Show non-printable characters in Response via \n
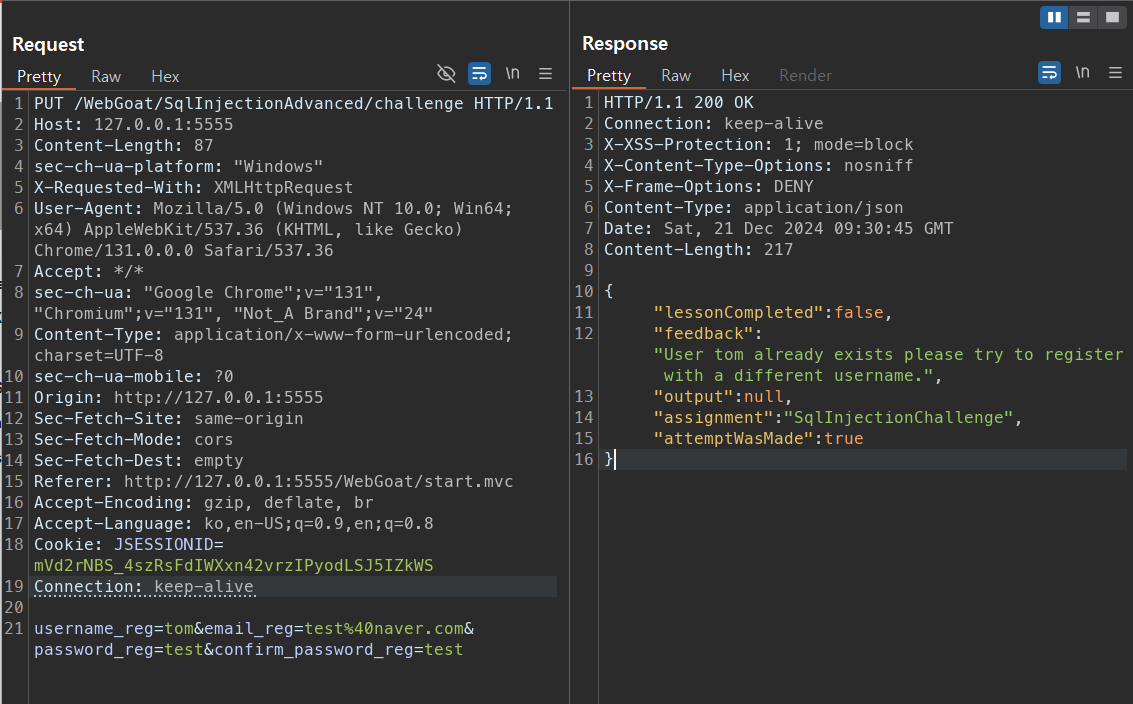 click(1082, 72)
